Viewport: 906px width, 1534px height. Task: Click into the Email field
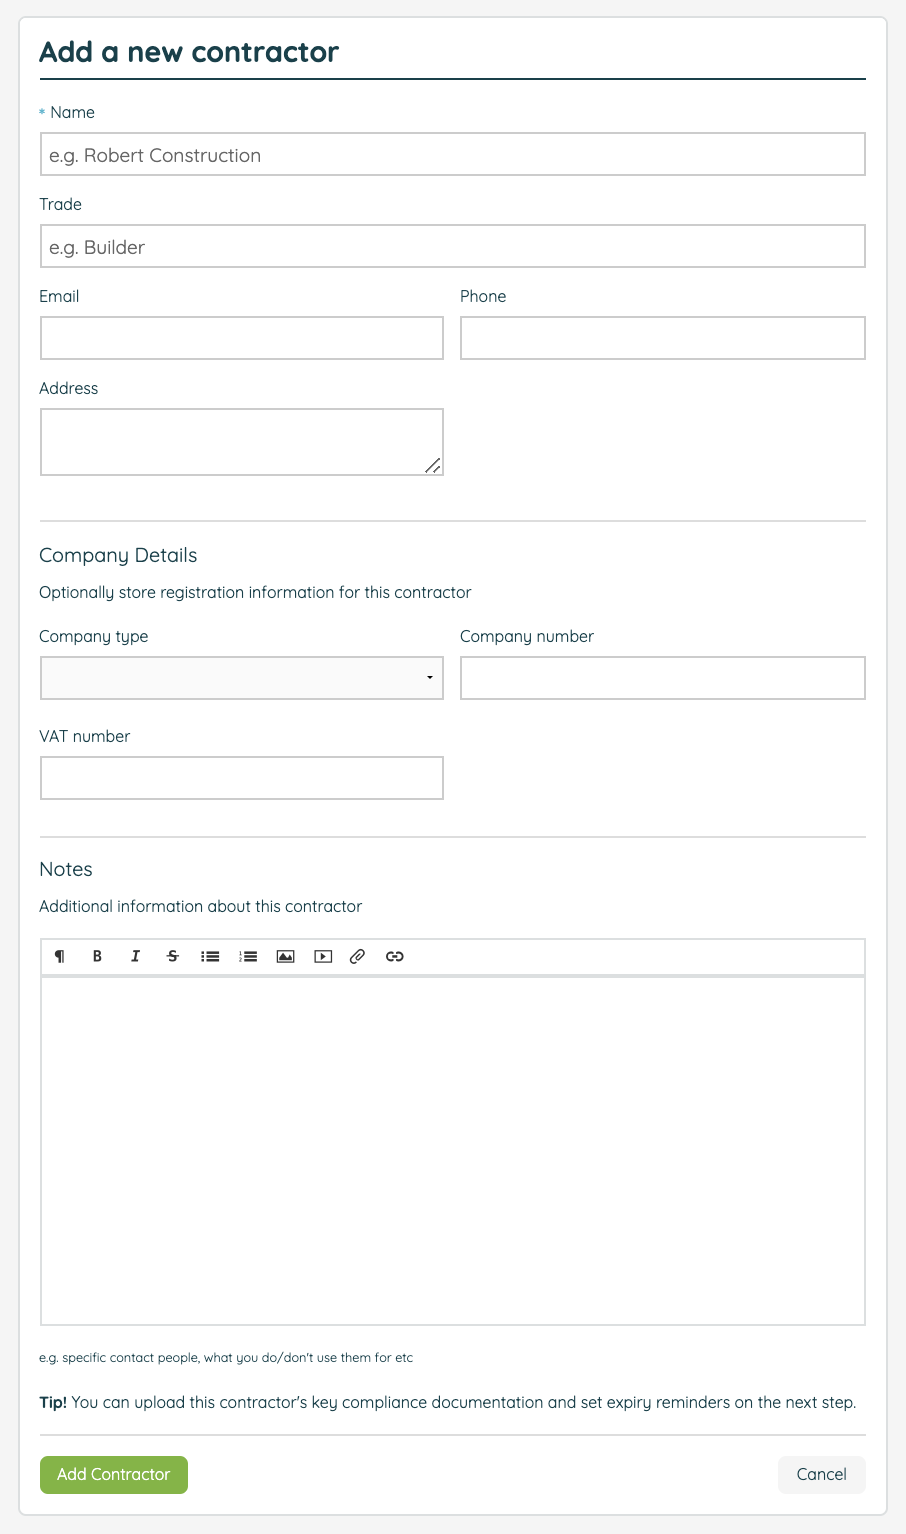[242, 339]
